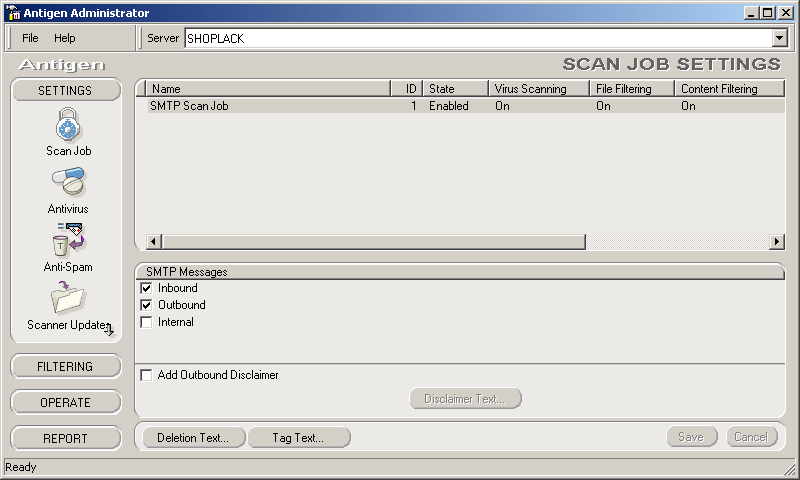This screenshot has height=480, width=800.
Task: Maximize the Antigen Administrator window
Action: tap(767, 13)
